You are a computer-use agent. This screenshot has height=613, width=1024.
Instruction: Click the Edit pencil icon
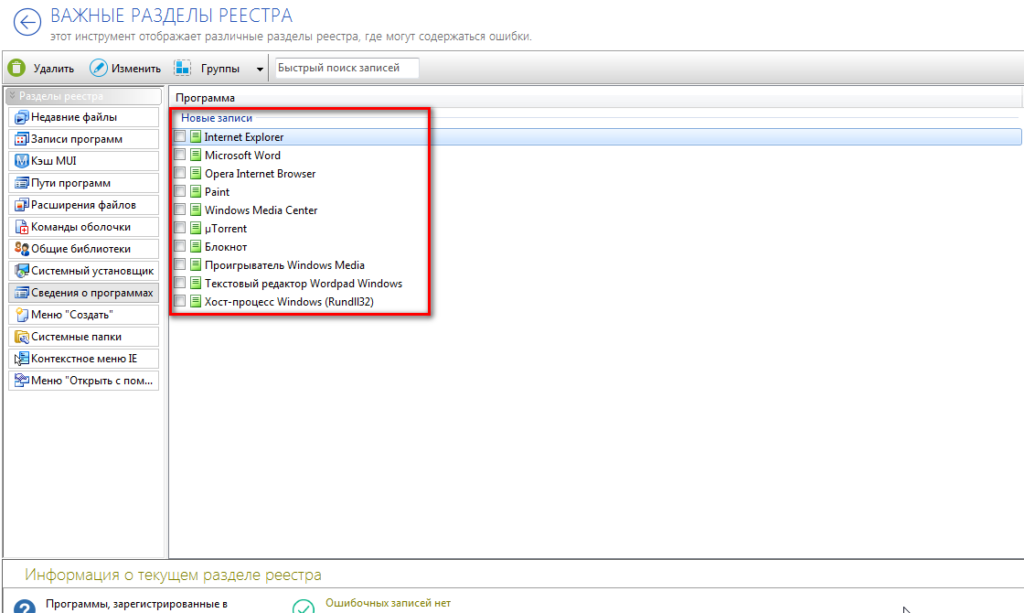[x=99, y=68]
